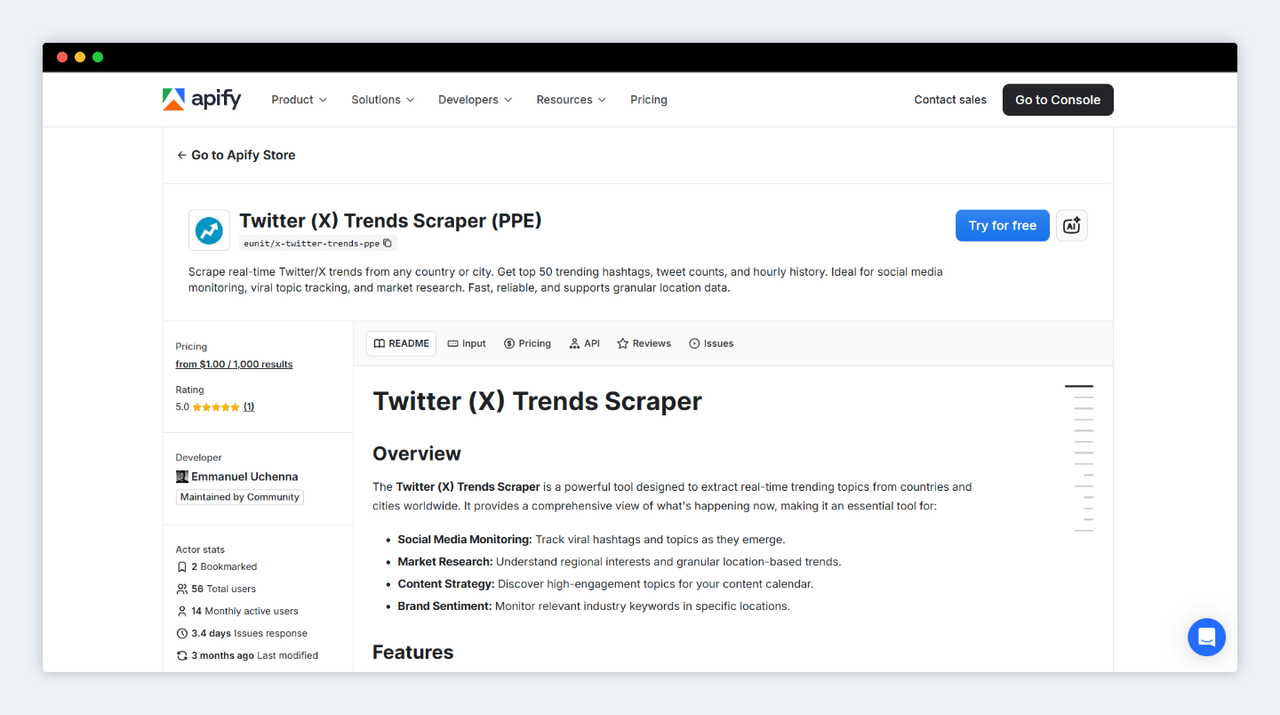
Task: Expand the Product menu
Action: click(x=299, y=100)
